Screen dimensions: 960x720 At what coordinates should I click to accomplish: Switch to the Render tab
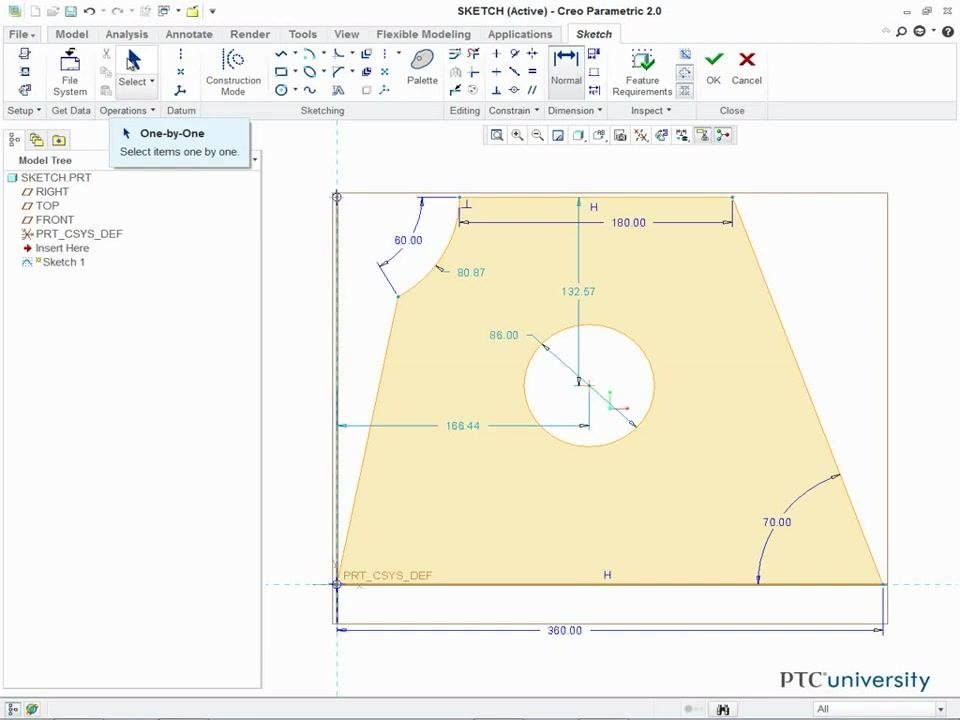coord(250,34)
